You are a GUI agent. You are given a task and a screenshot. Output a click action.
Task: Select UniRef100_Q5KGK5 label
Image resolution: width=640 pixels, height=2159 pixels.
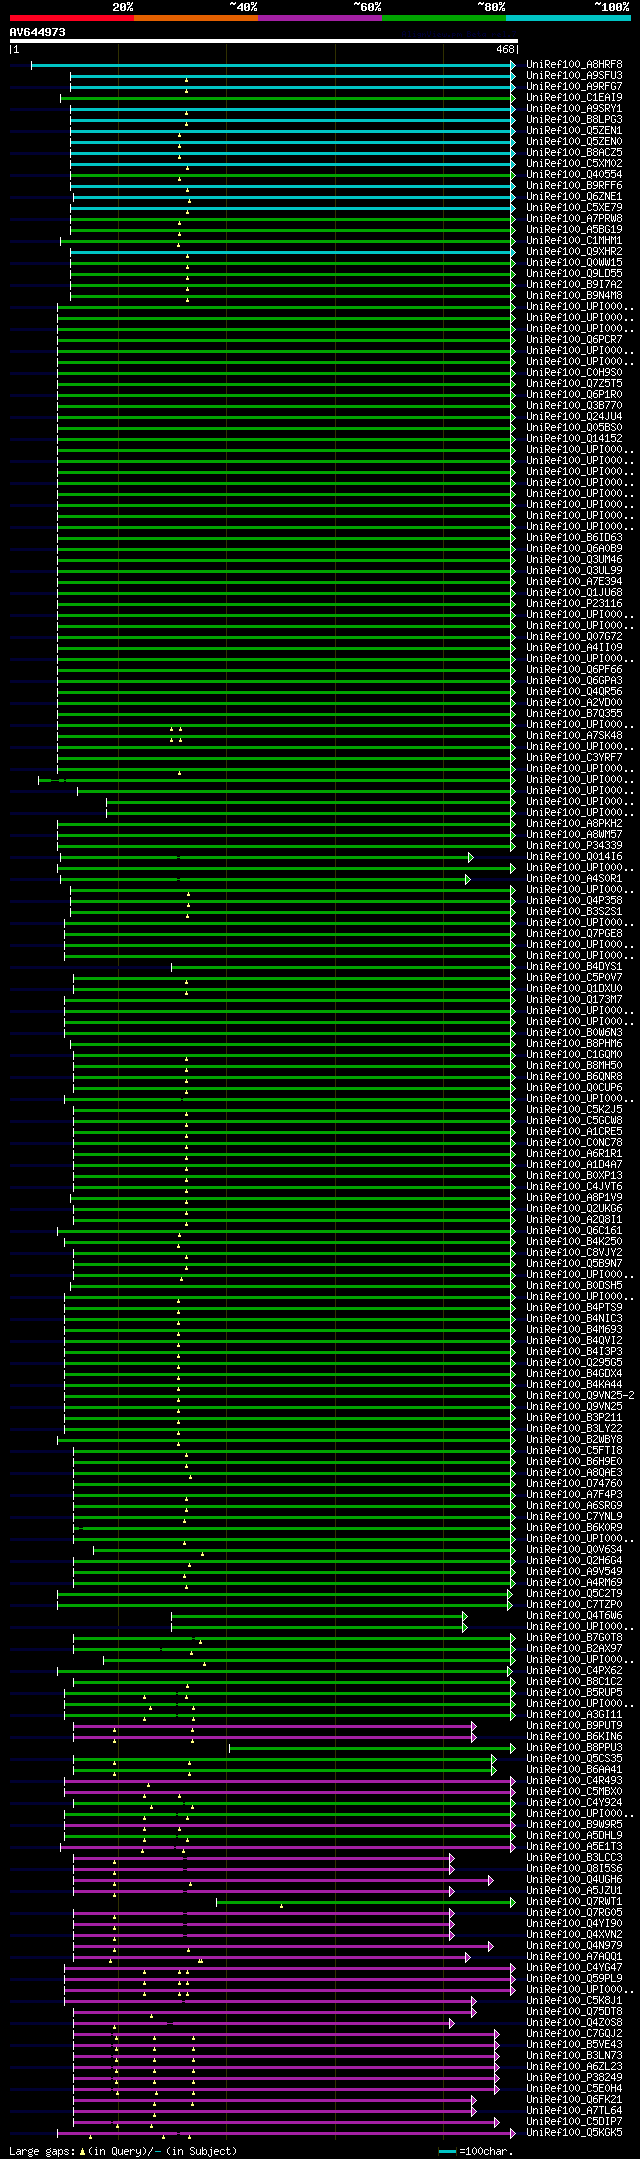[574, 2133]
